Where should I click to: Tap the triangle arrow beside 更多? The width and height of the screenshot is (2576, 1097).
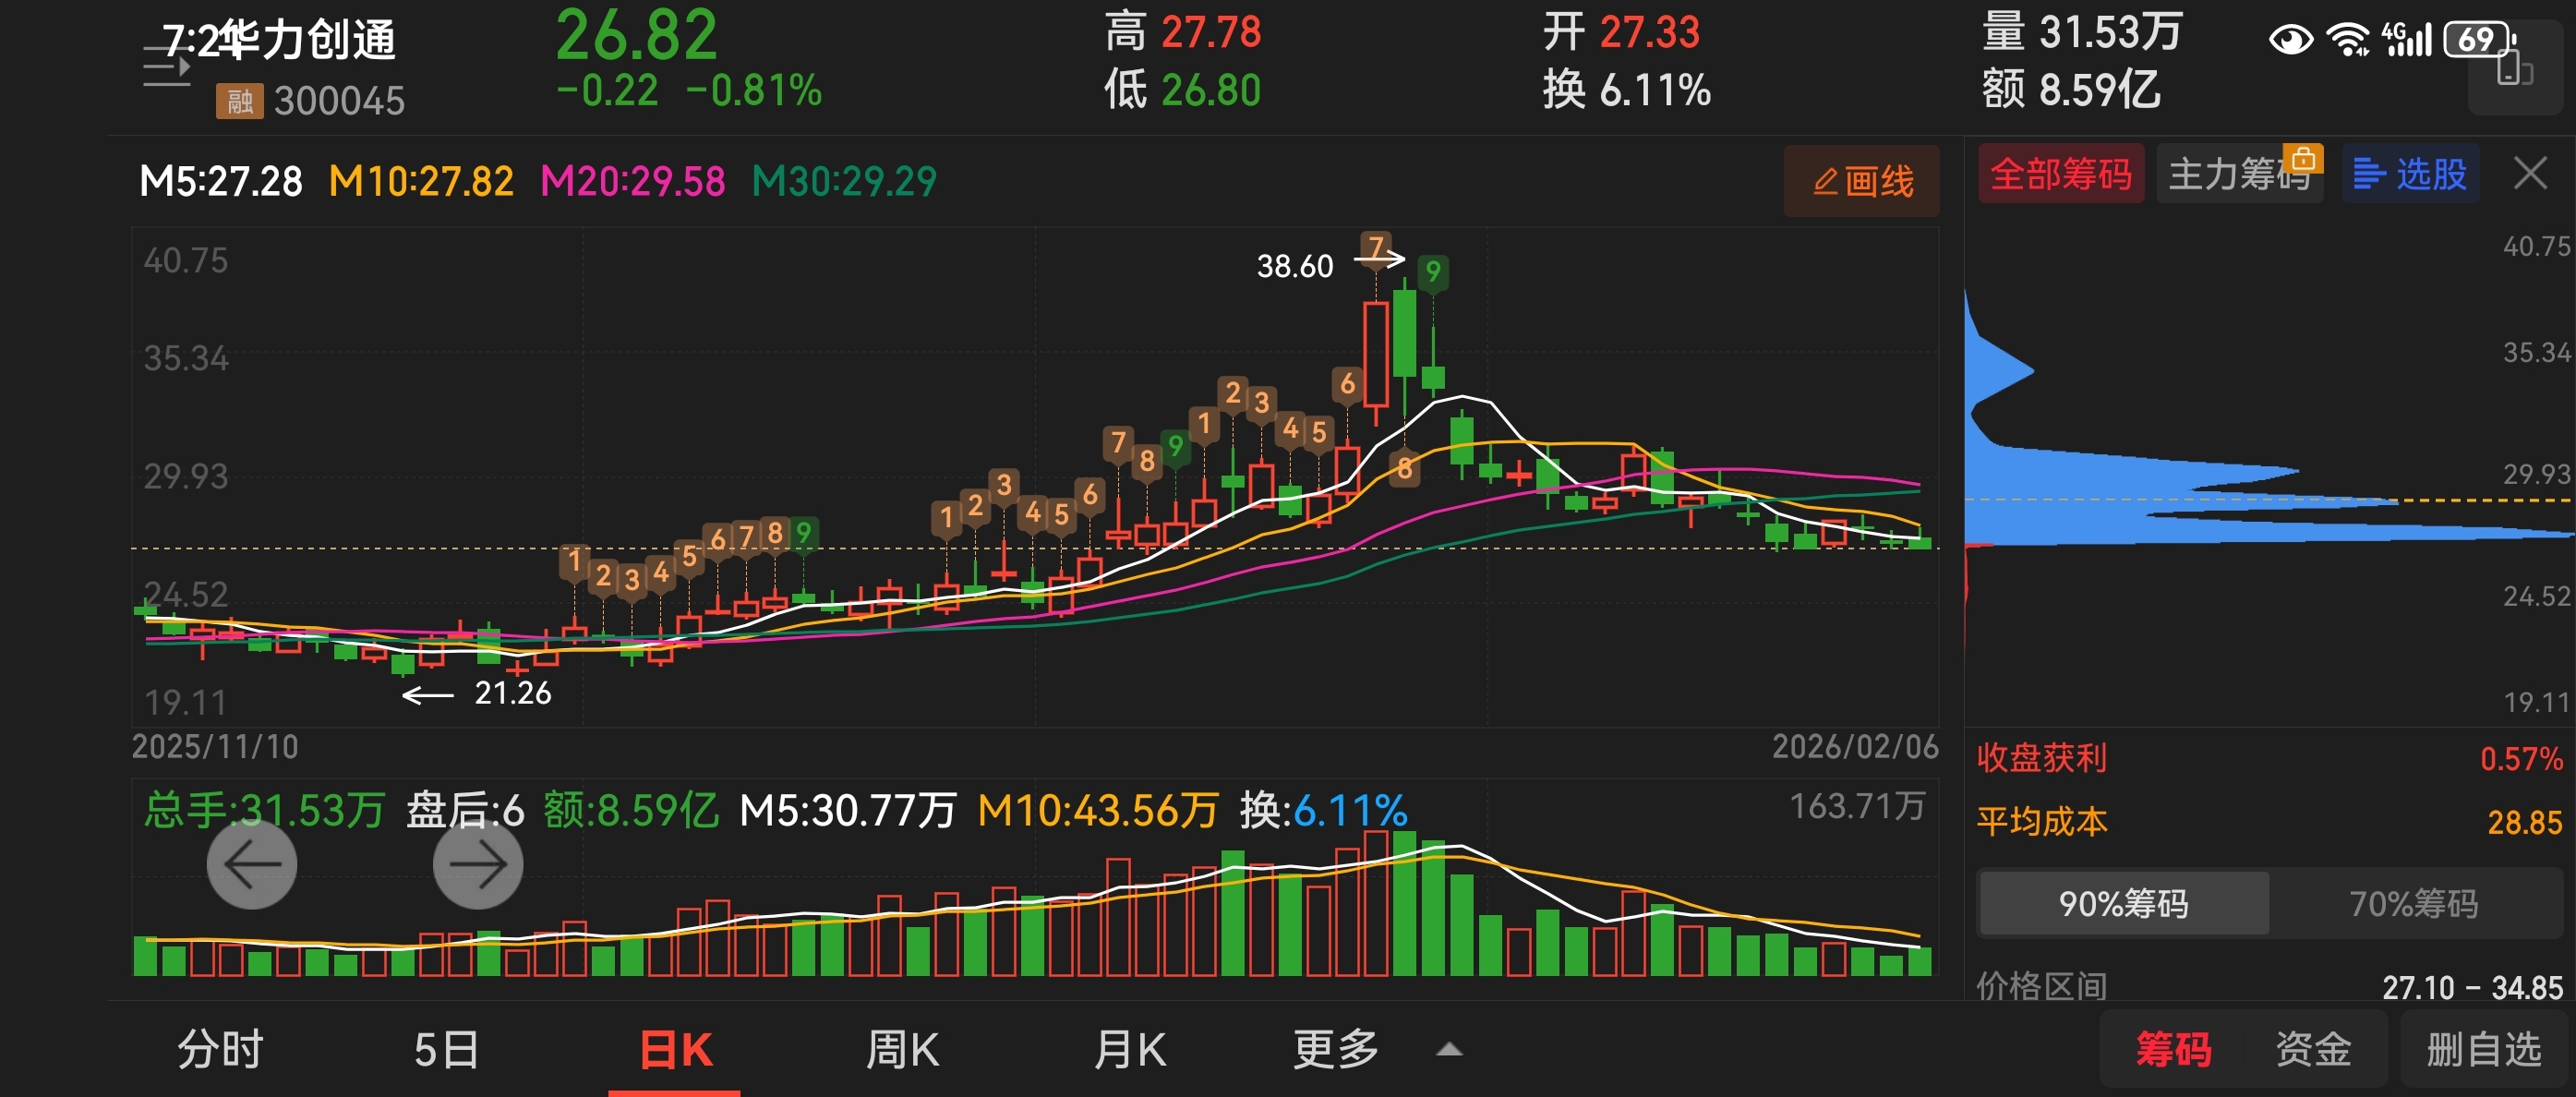(x=1449, y=1050)
